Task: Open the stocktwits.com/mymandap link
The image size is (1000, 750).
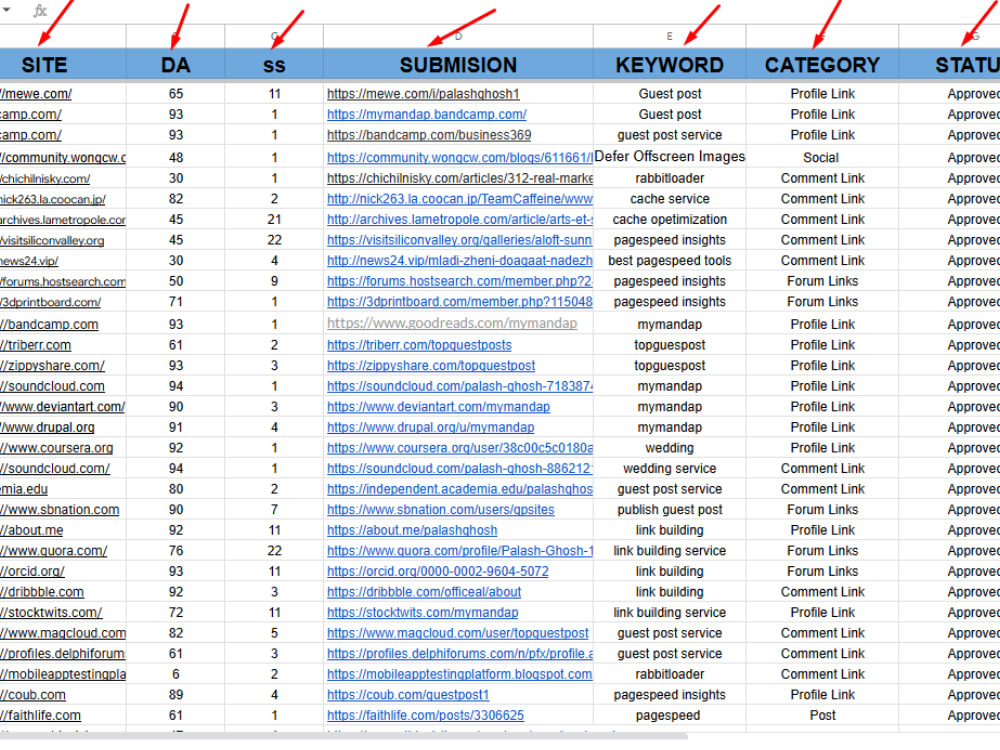Action: click(422, 612)
